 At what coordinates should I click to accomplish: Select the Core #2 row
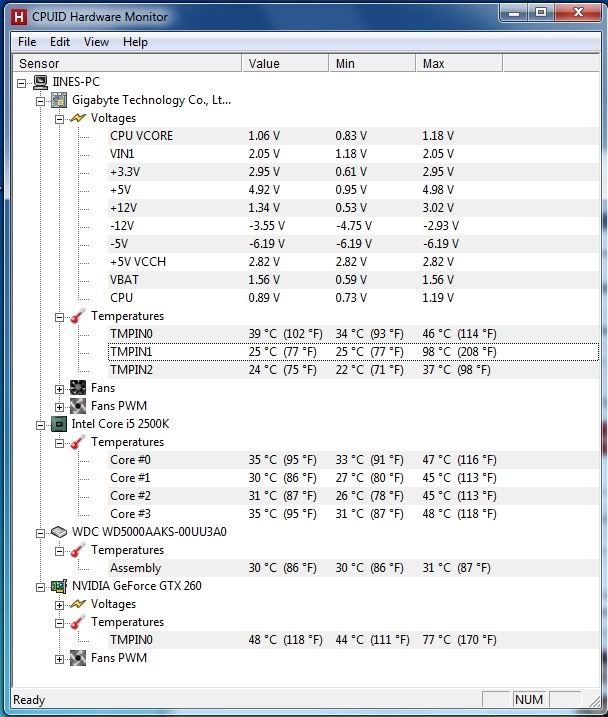point(354,496)
